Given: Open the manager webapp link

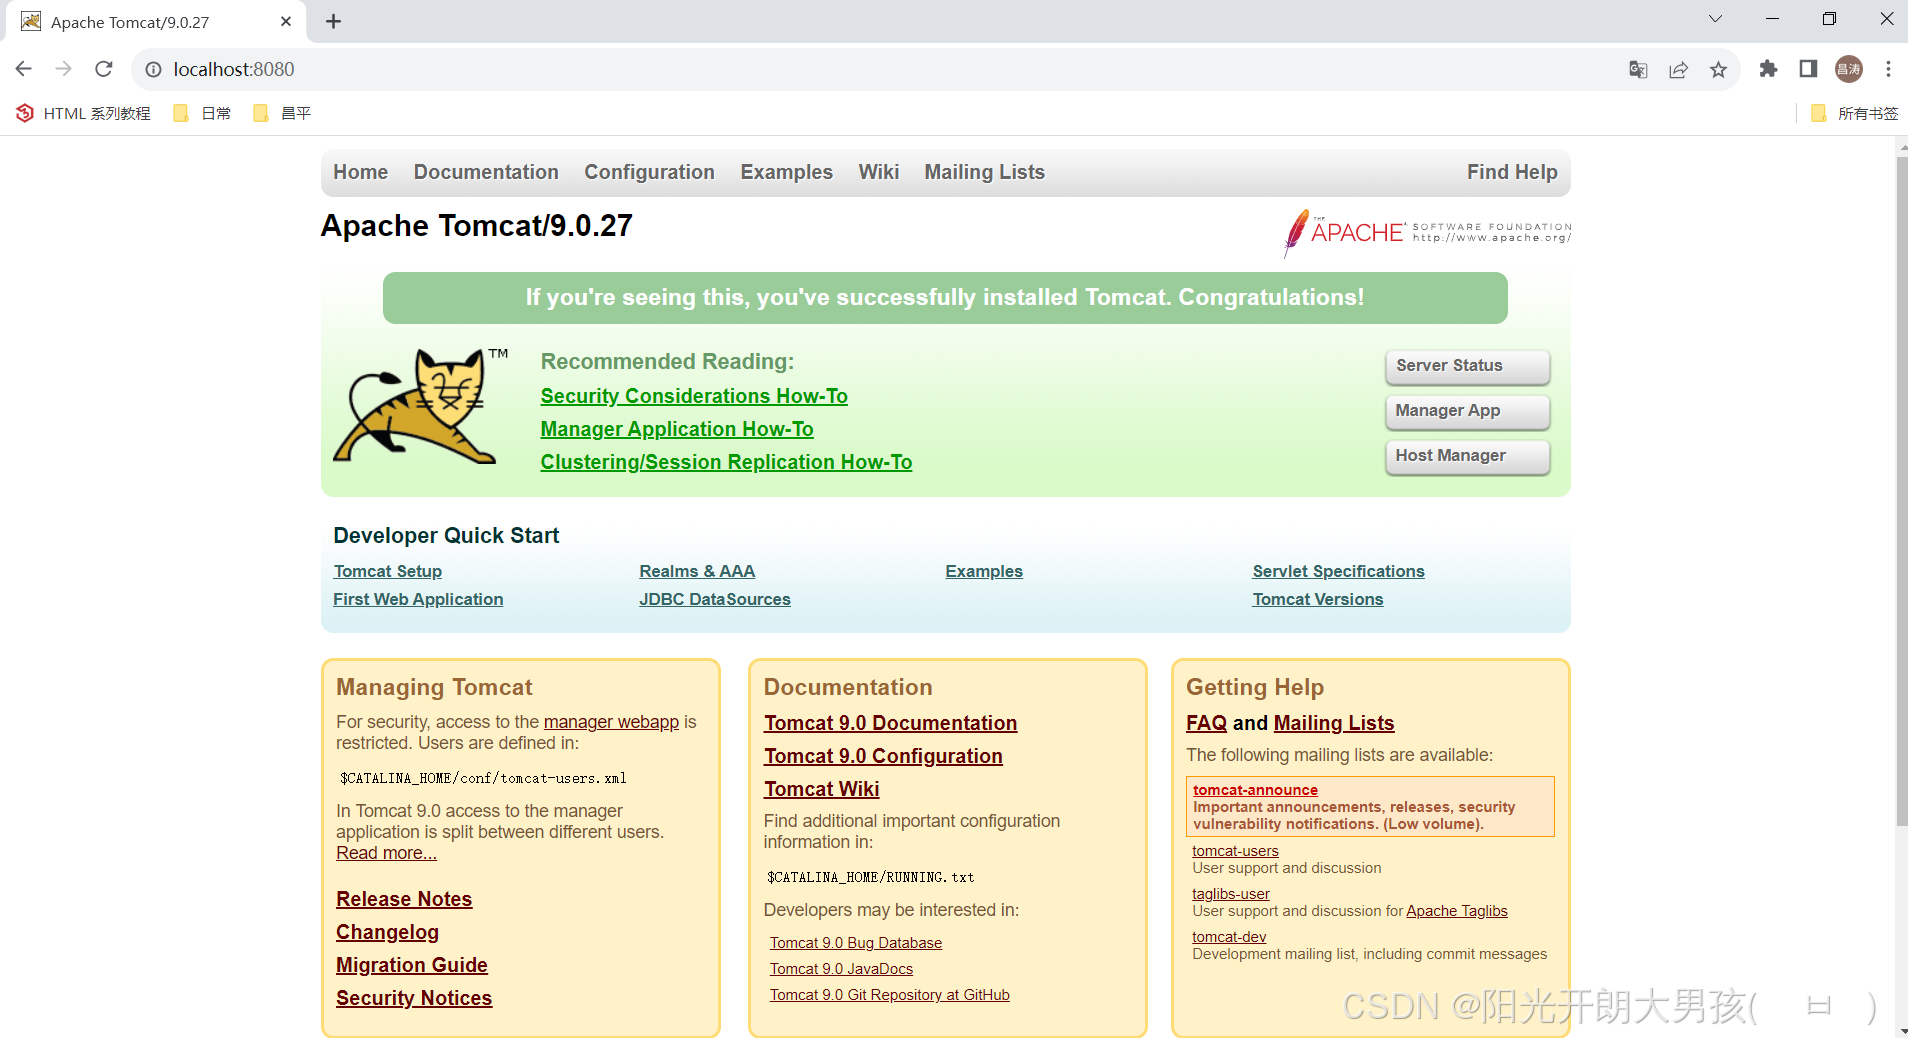Looking at the screenshot, I should pyautogui.click(x=611, y=722).
